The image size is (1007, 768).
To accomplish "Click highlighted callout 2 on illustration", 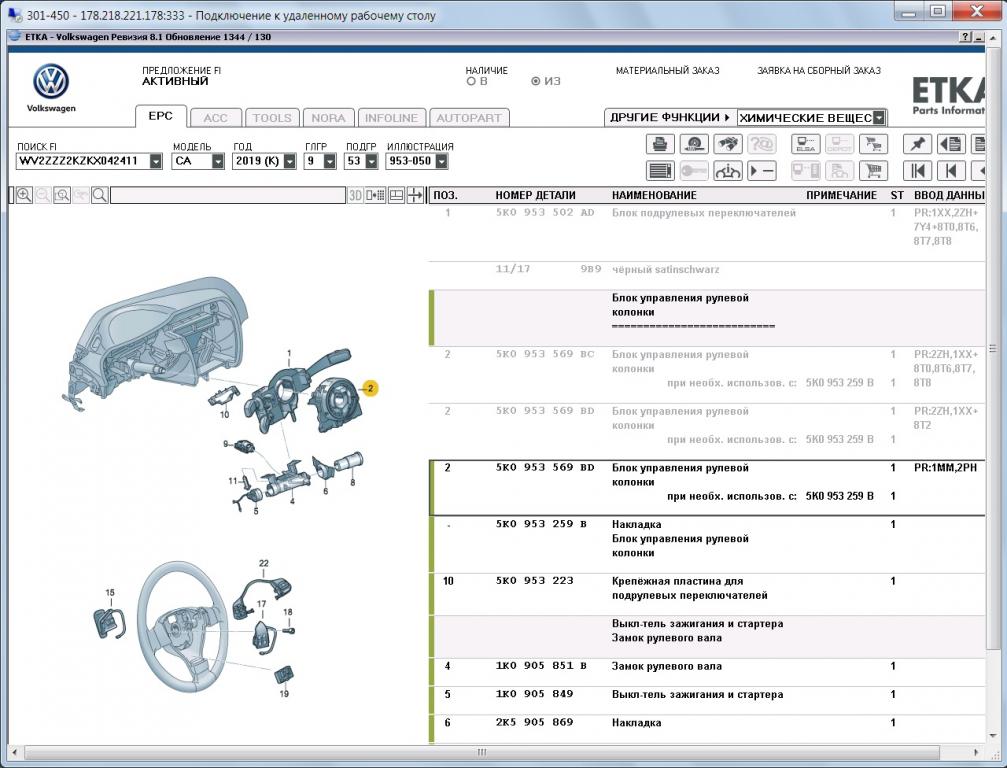I will 370,388.
